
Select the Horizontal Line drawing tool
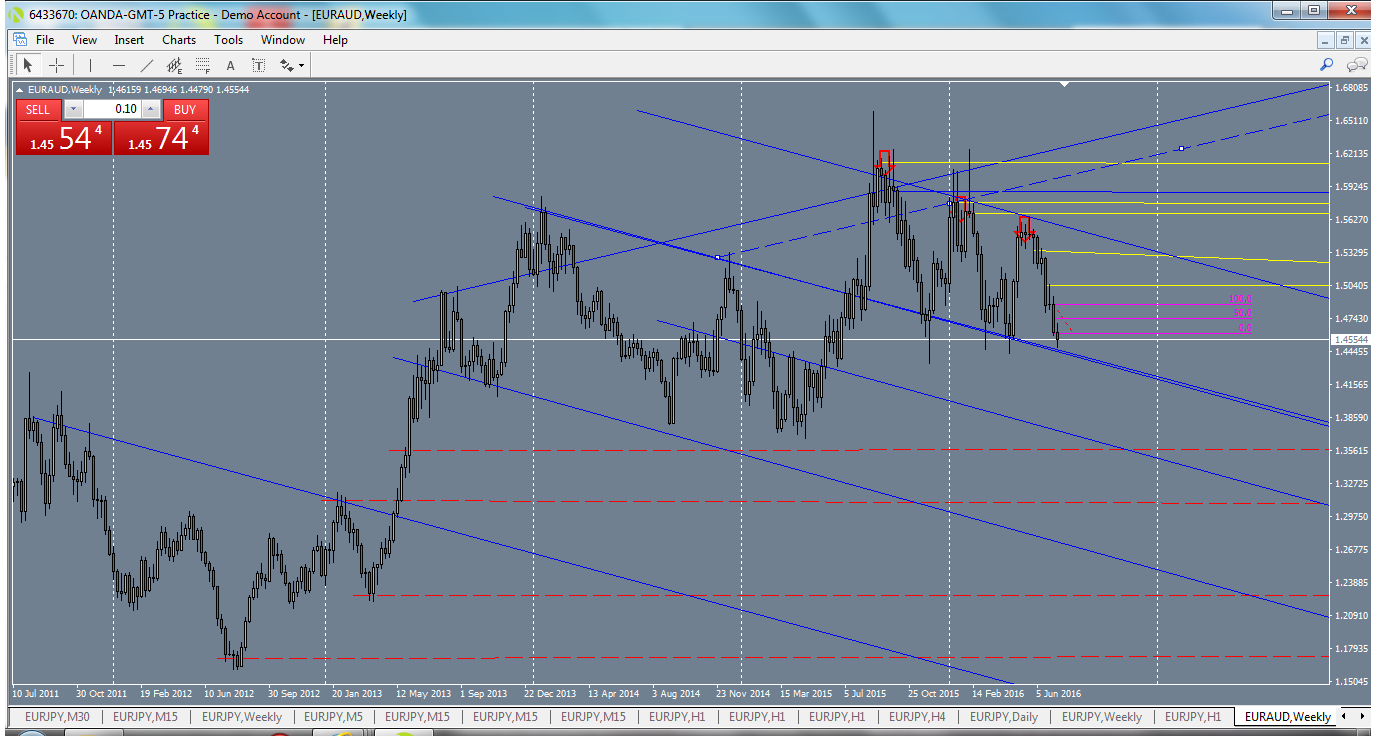[118, 65]
